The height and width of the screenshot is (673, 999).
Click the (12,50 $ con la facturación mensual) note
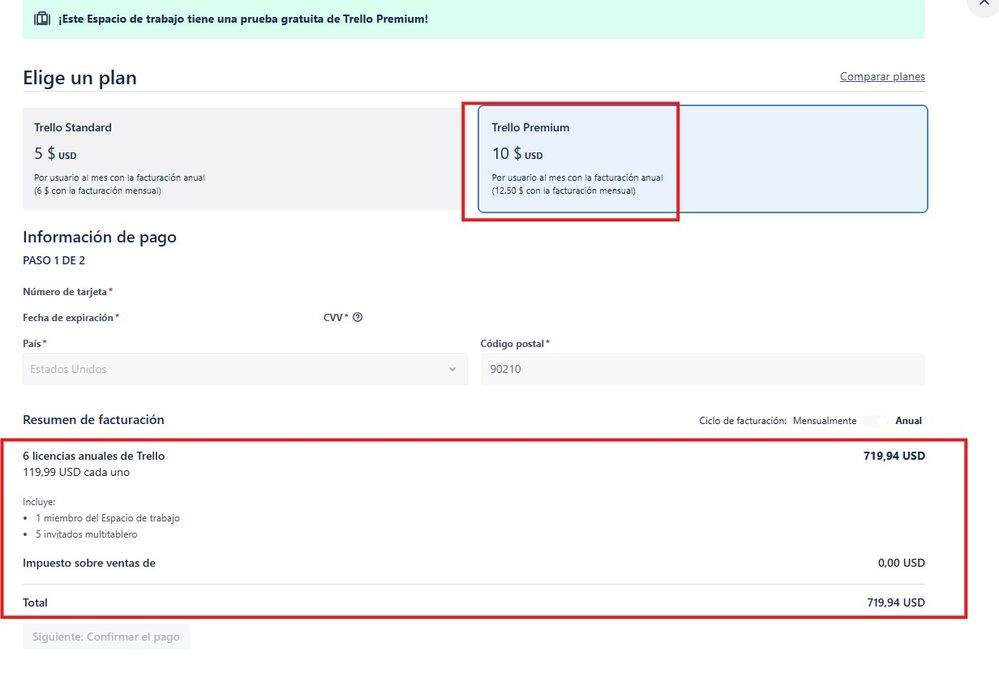pos(563,191)
